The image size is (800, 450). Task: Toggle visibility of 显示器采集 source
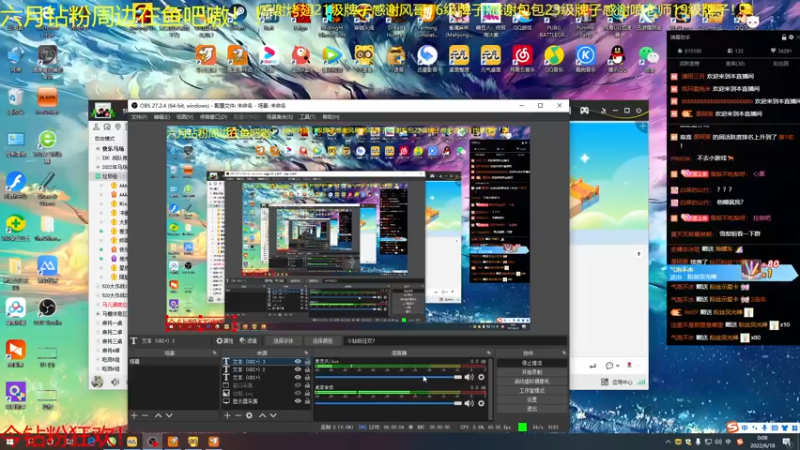[298, 401]
